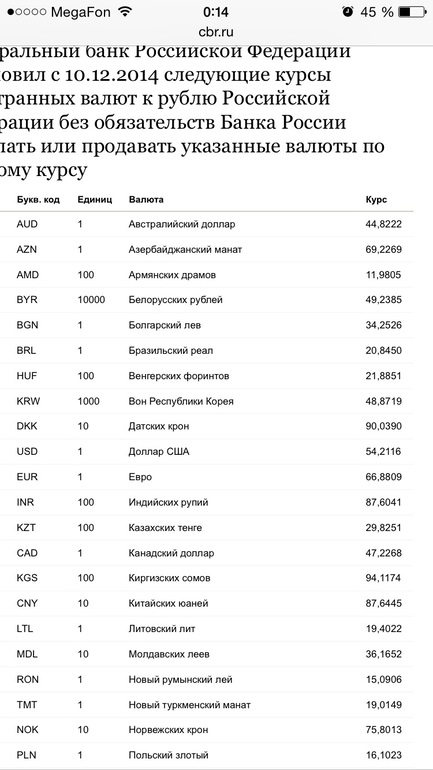433x770 pixels.
Task: Click the AUD currency code
Action: pyautogui.click(x=27, y=224)
